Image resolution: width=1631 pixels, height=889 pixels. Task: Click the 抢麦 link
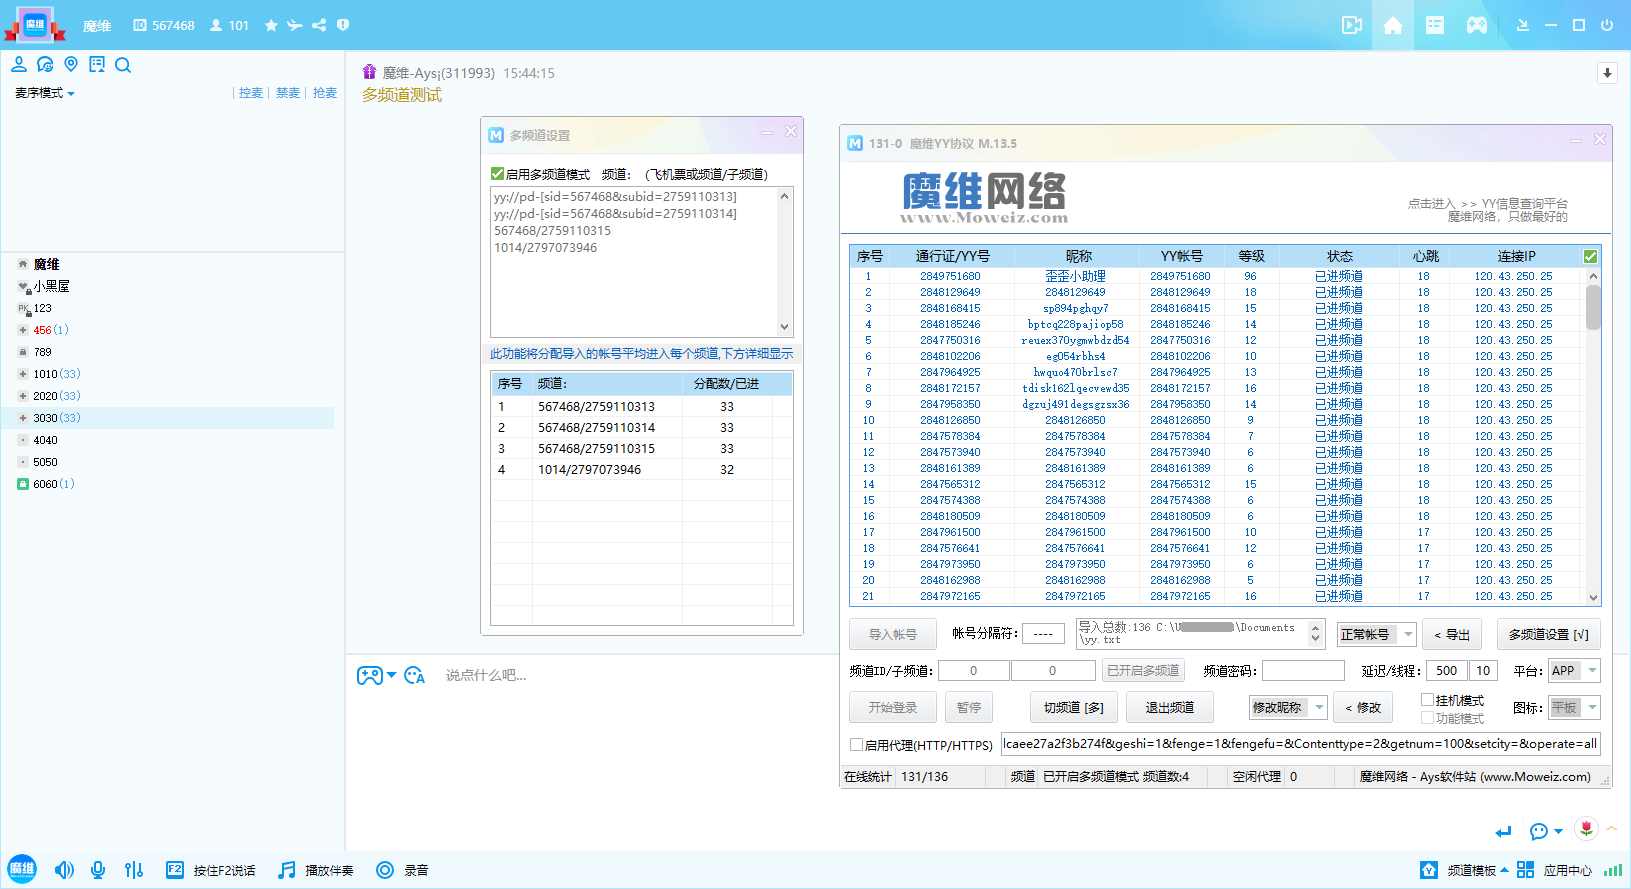pos(325,93)
